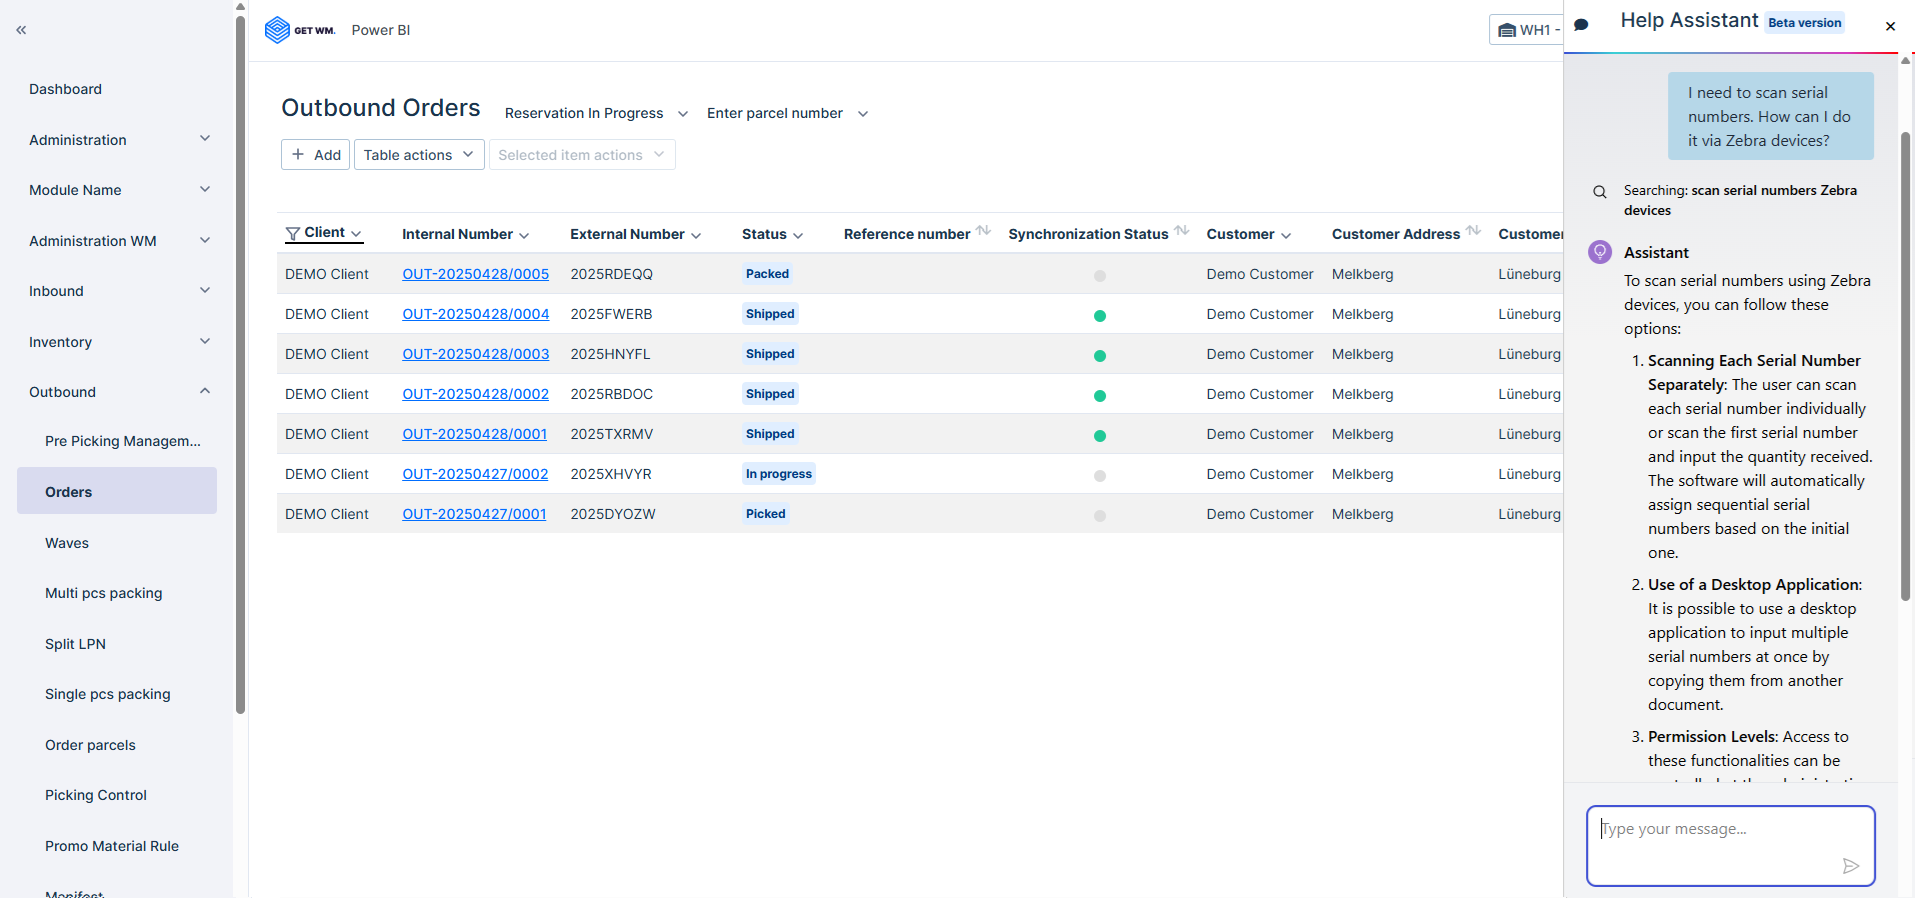Open Customer column menu
Viewport: 1915px width, 898px height.
(x=1286, y=236)
